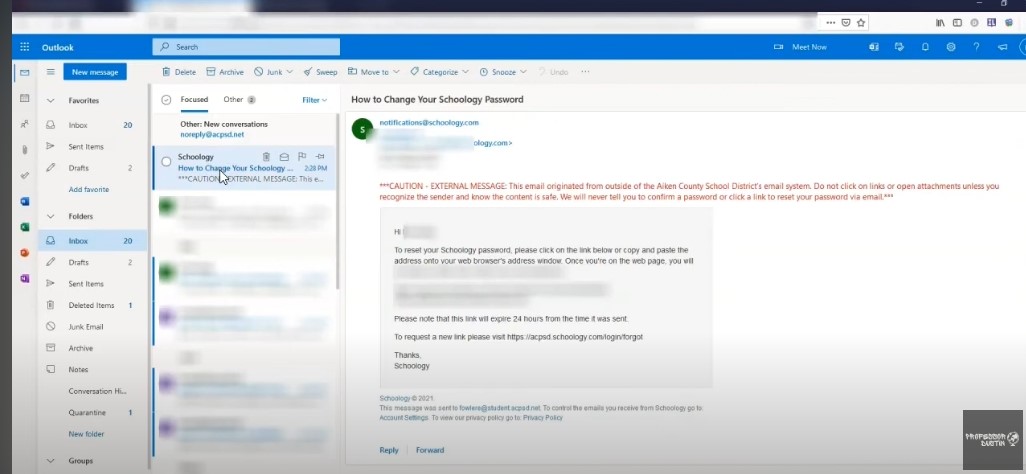The height and width of the screenshot is (474, 1026).
Task: Click the notifications@schoology.com sender address
Action: pos(429,122)
